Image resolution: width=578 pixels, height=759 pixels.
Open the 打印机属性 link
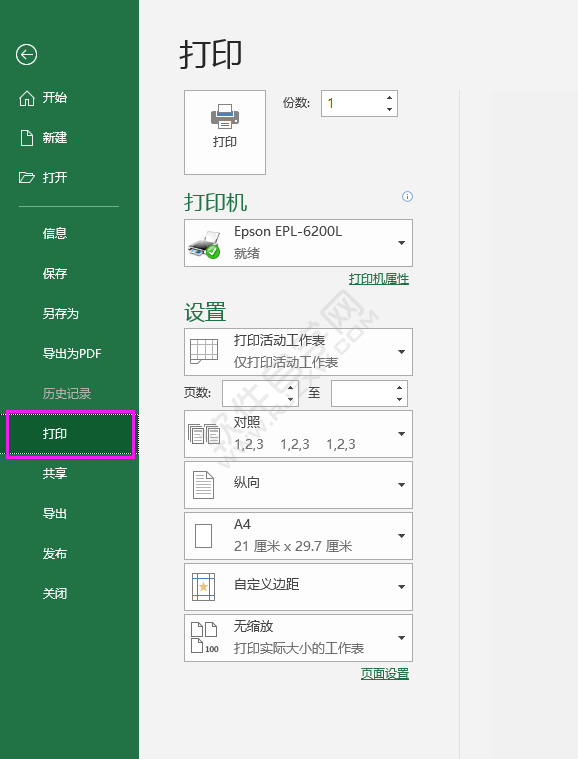point(379,279)
